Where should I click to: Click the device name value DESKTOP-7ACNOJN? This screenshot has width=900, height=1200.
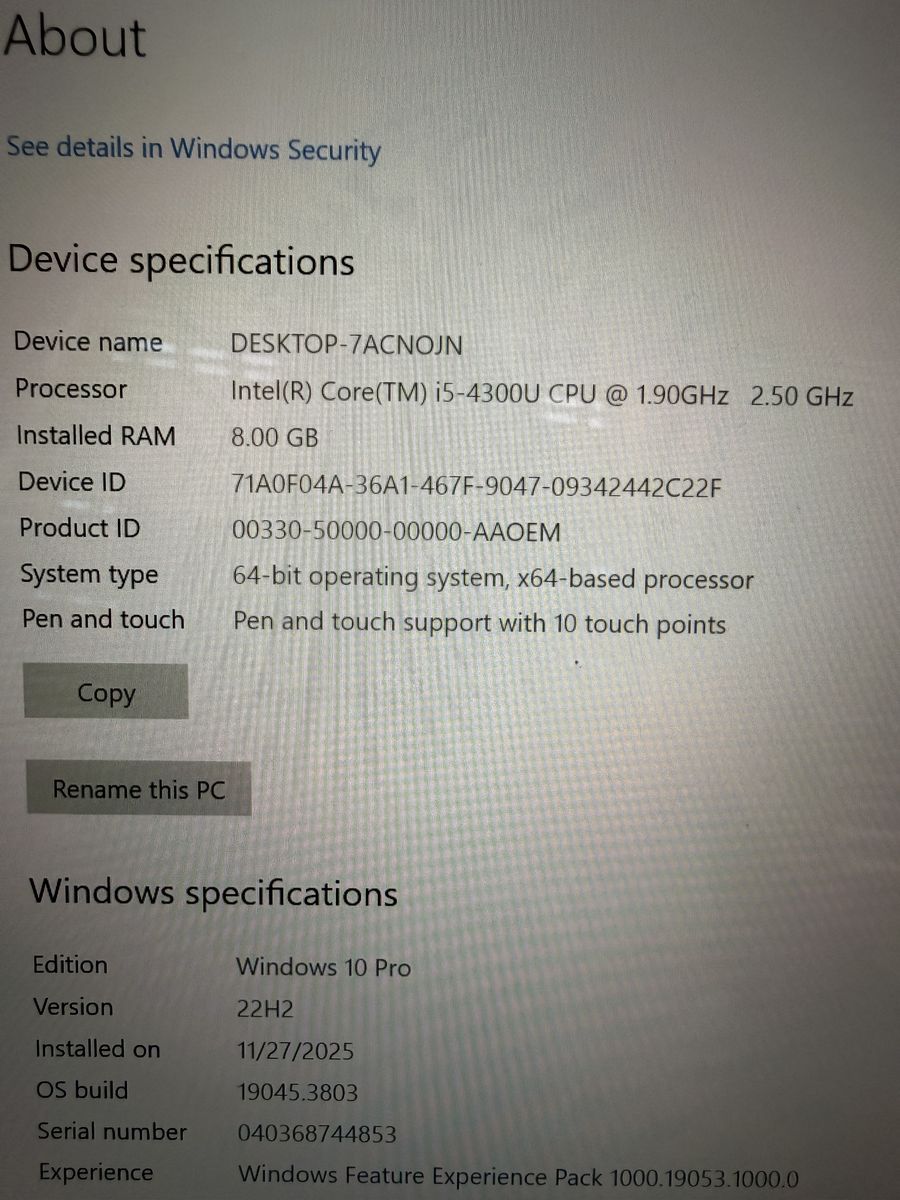click(347, 344)
